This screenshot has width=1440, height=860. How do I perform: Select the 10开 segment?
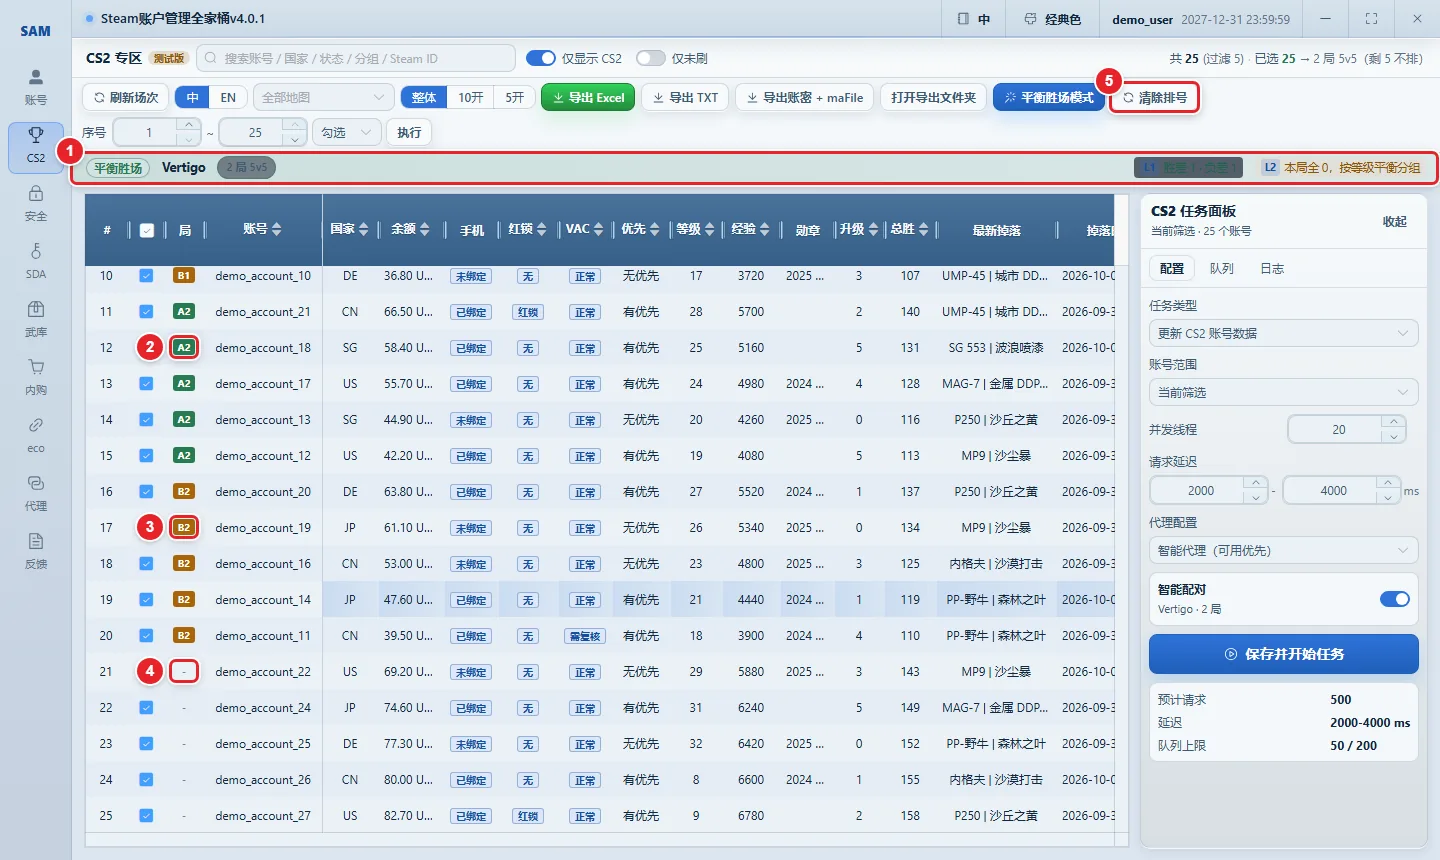pyautogui.click(x=471, y=97)
